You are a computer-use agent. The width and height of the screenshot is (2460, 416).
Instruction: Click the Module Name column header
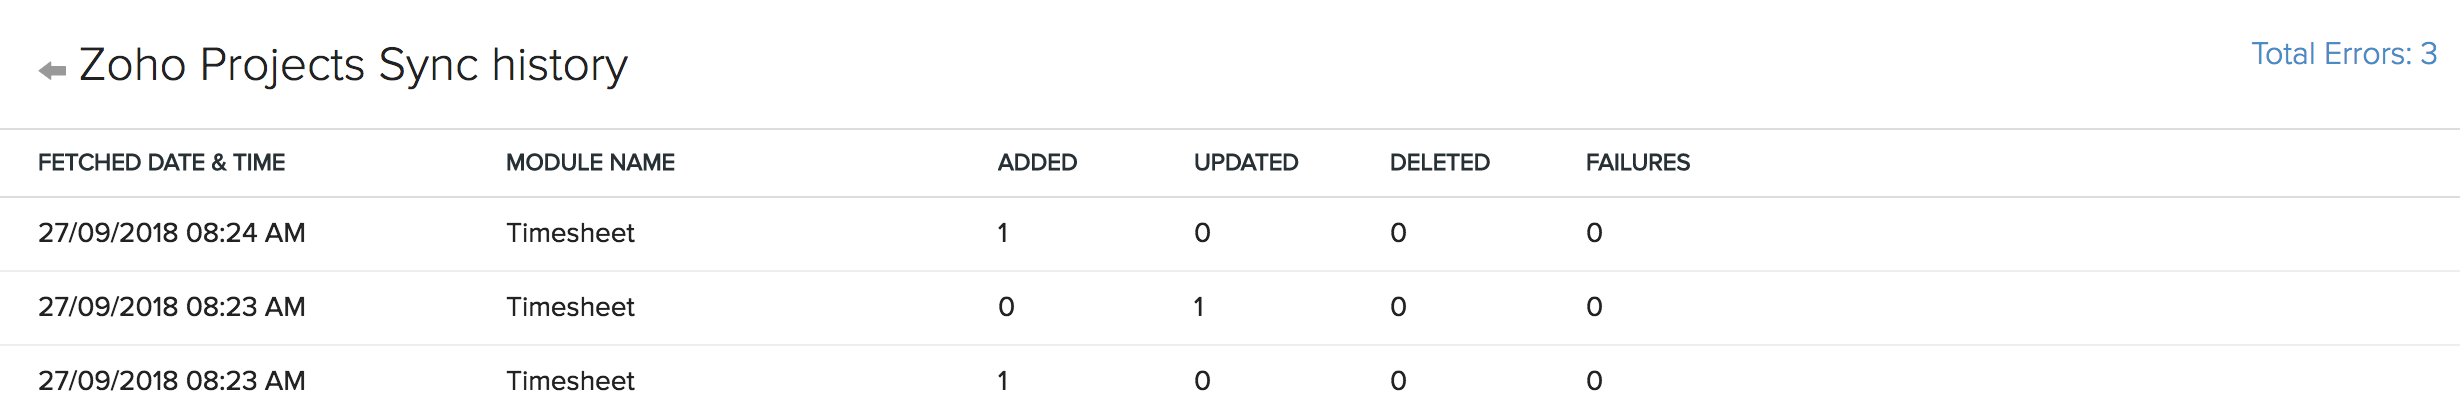click(590, 163)
